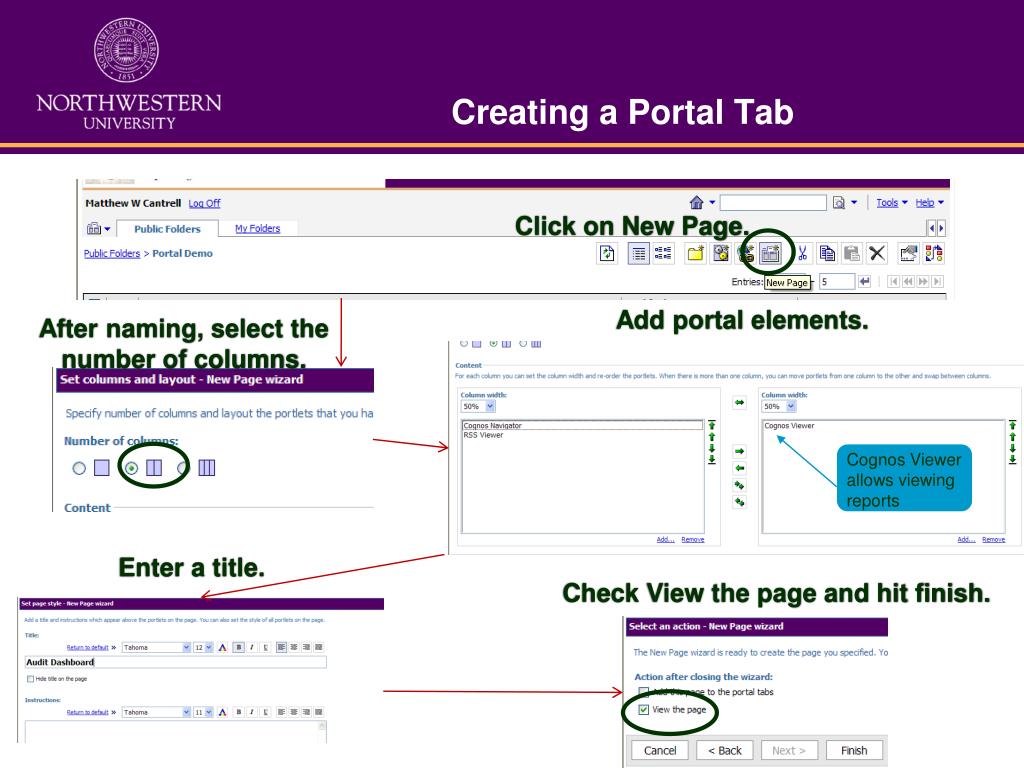Move portlet to bottom in left column

(x=712, y=459)
